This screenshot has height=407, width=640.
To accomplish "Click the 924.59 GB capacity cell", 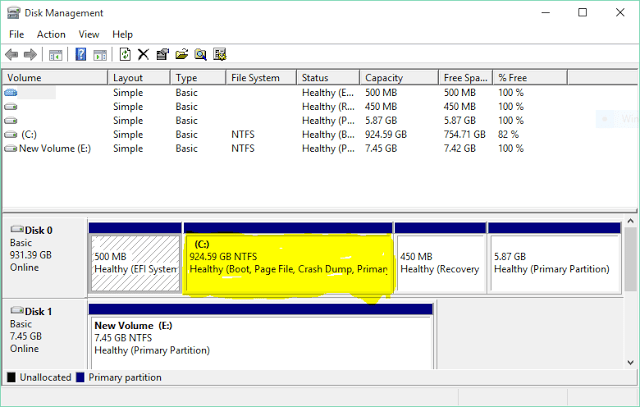I will click(386, 134).
